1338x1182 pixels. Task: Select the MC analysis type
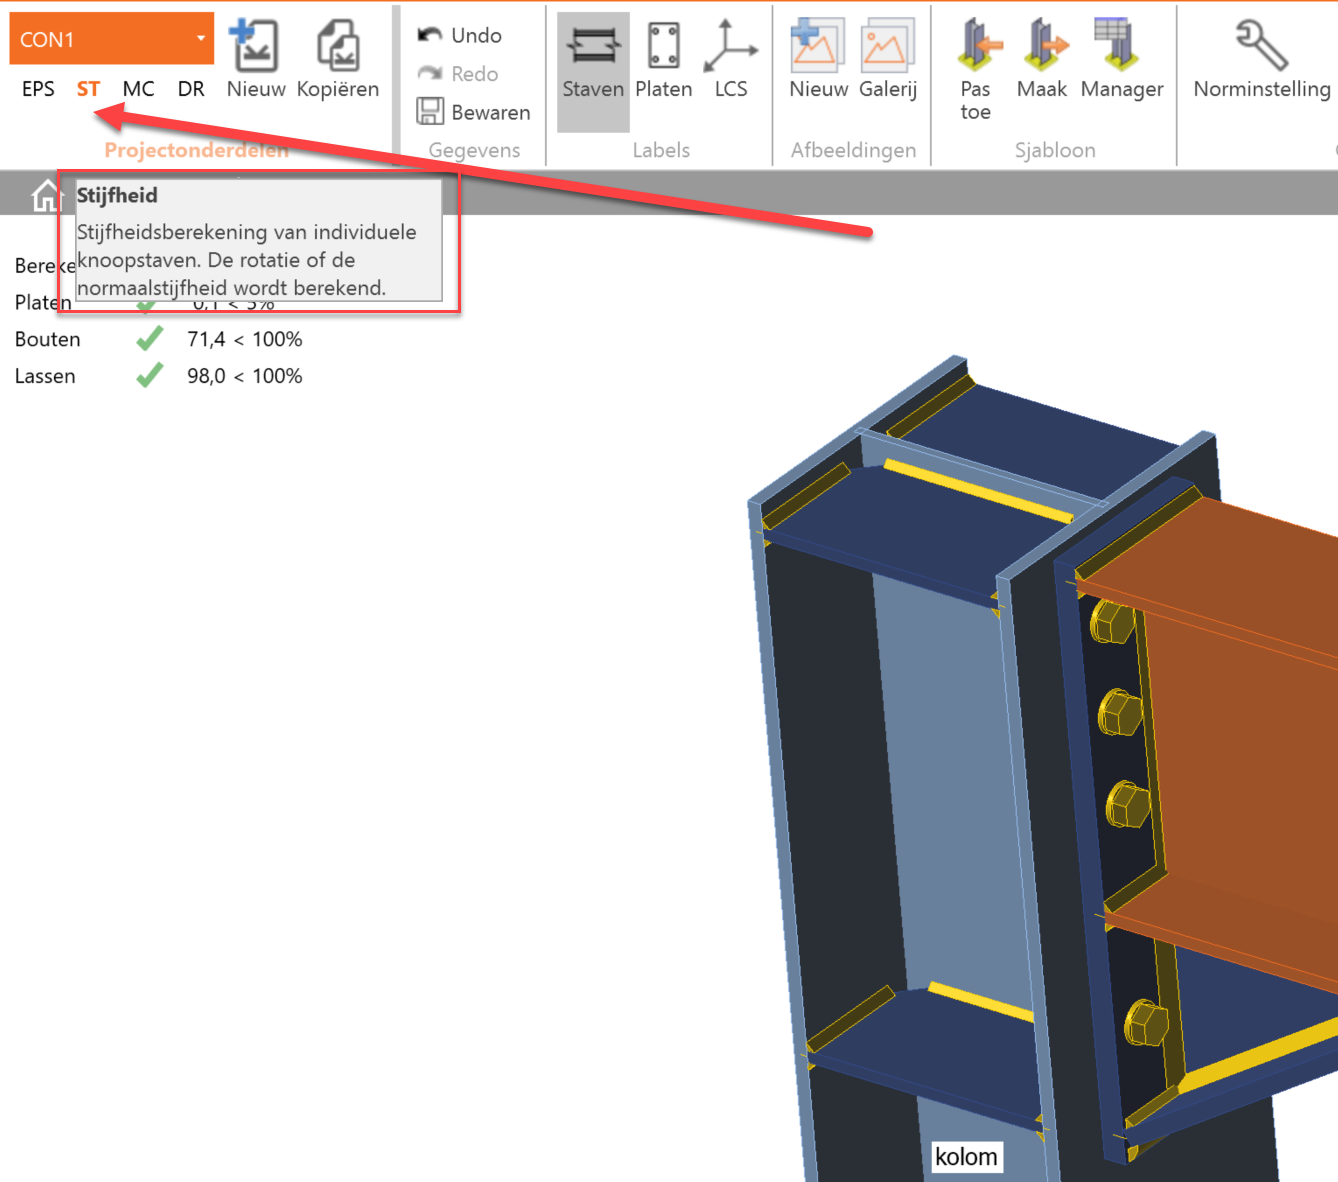tap(138, 89)
